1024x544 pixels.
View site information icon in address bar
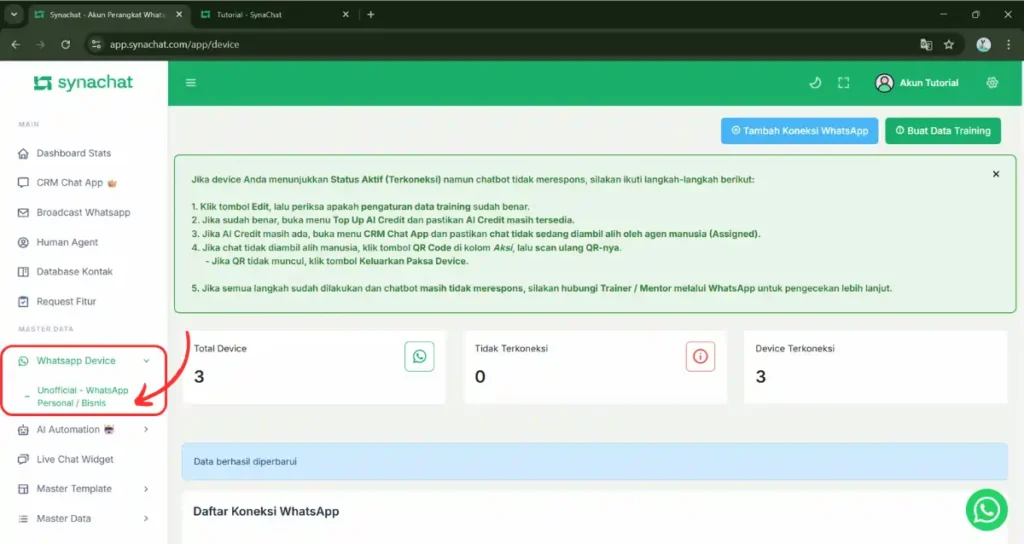pyautogui.click(x=96, y=44)
